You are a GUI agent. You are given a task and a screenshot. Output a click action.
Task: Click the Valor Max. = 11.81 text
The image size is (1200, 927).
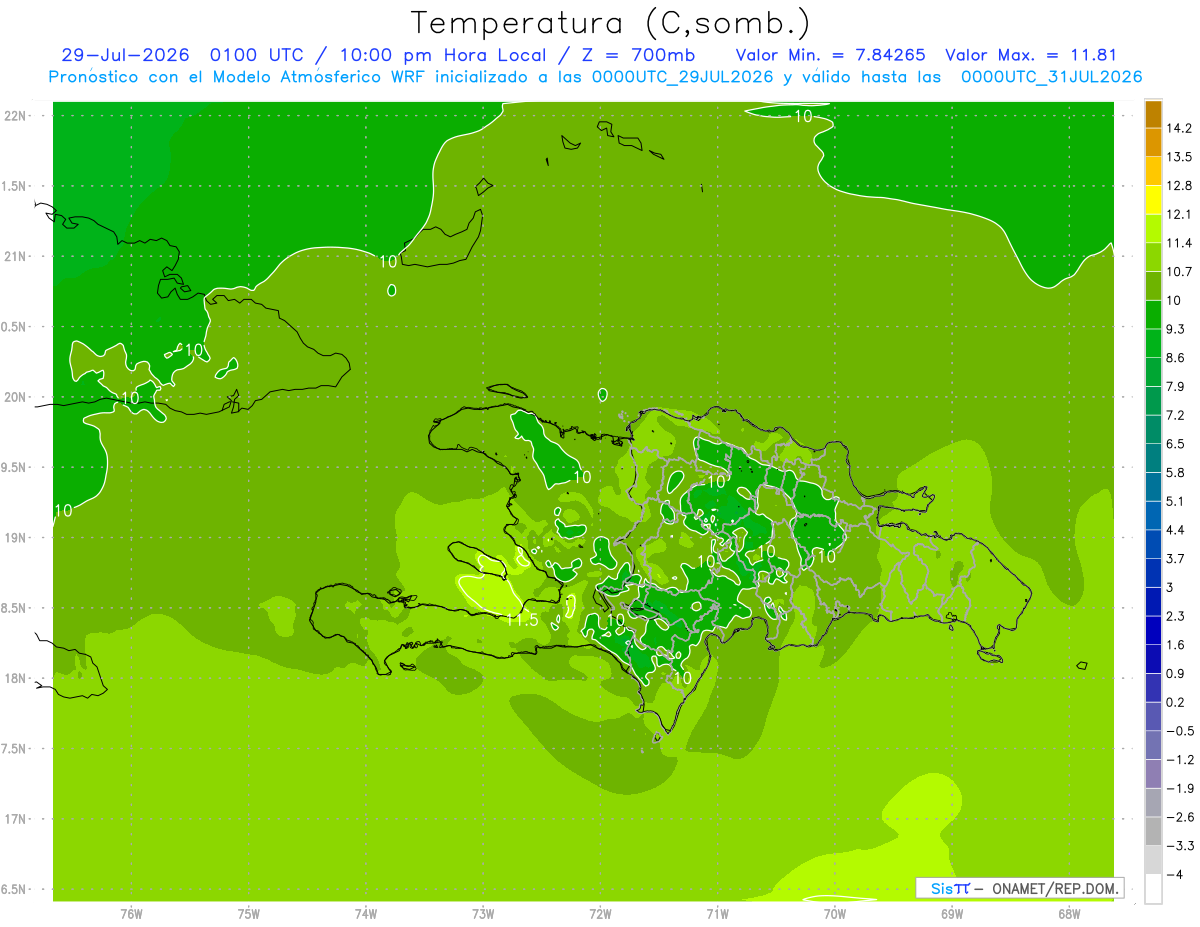point(1031,55)
